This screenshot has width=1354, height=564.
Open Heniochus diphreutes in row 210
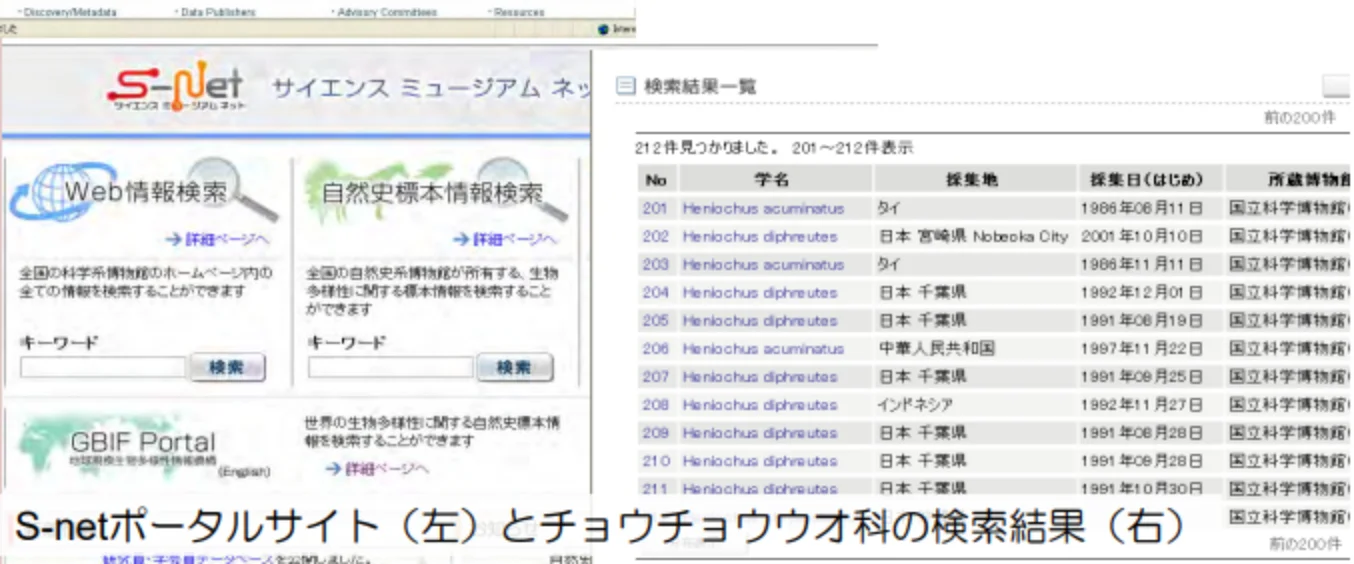(760, 461)
